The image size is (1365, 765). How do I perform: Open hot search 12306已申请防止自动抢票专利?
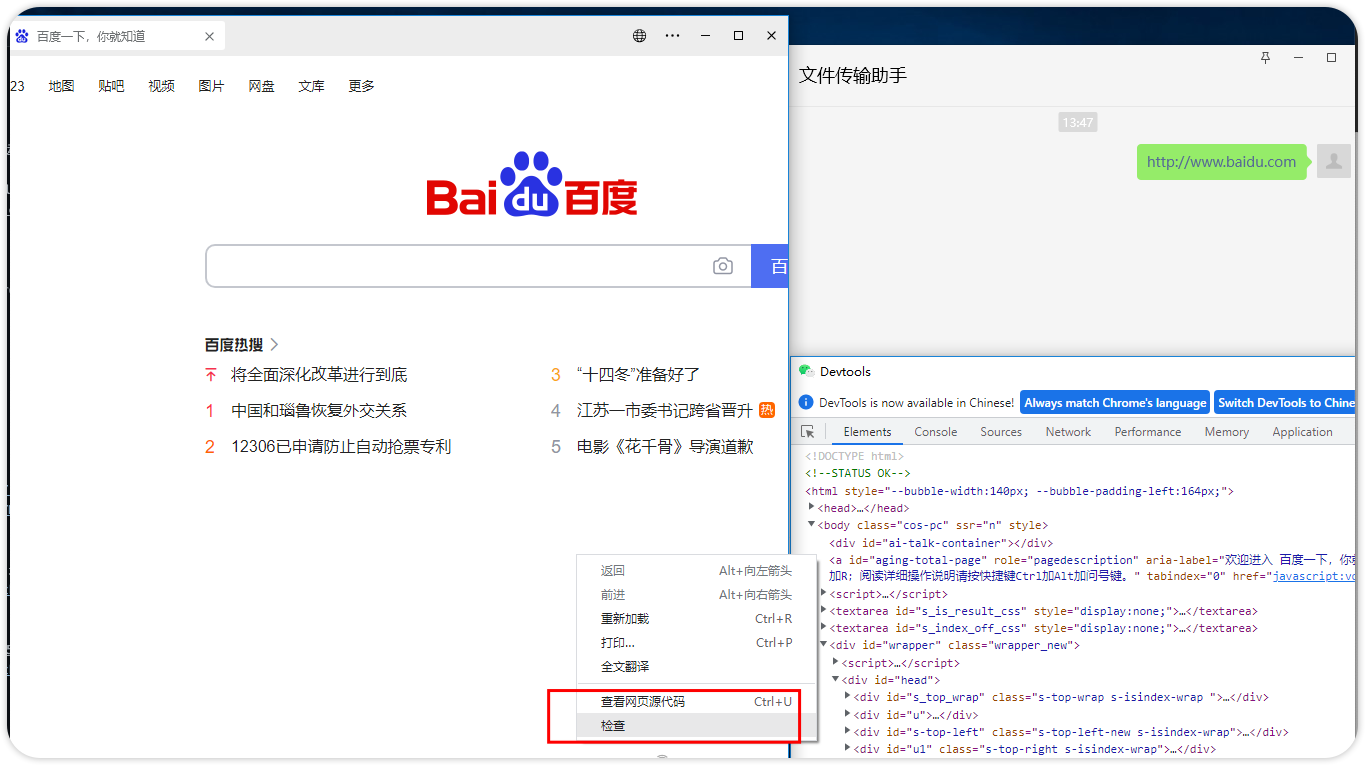click(x=341, y=447)
